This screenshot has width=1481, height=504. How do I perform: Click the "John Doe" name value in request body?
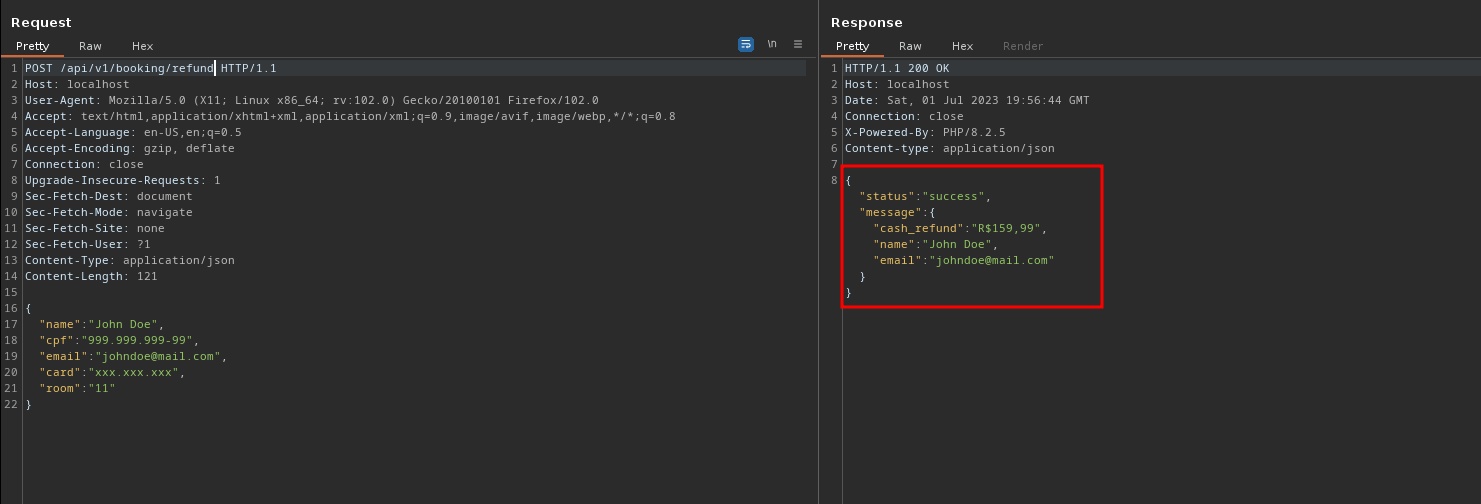(125, 324)
